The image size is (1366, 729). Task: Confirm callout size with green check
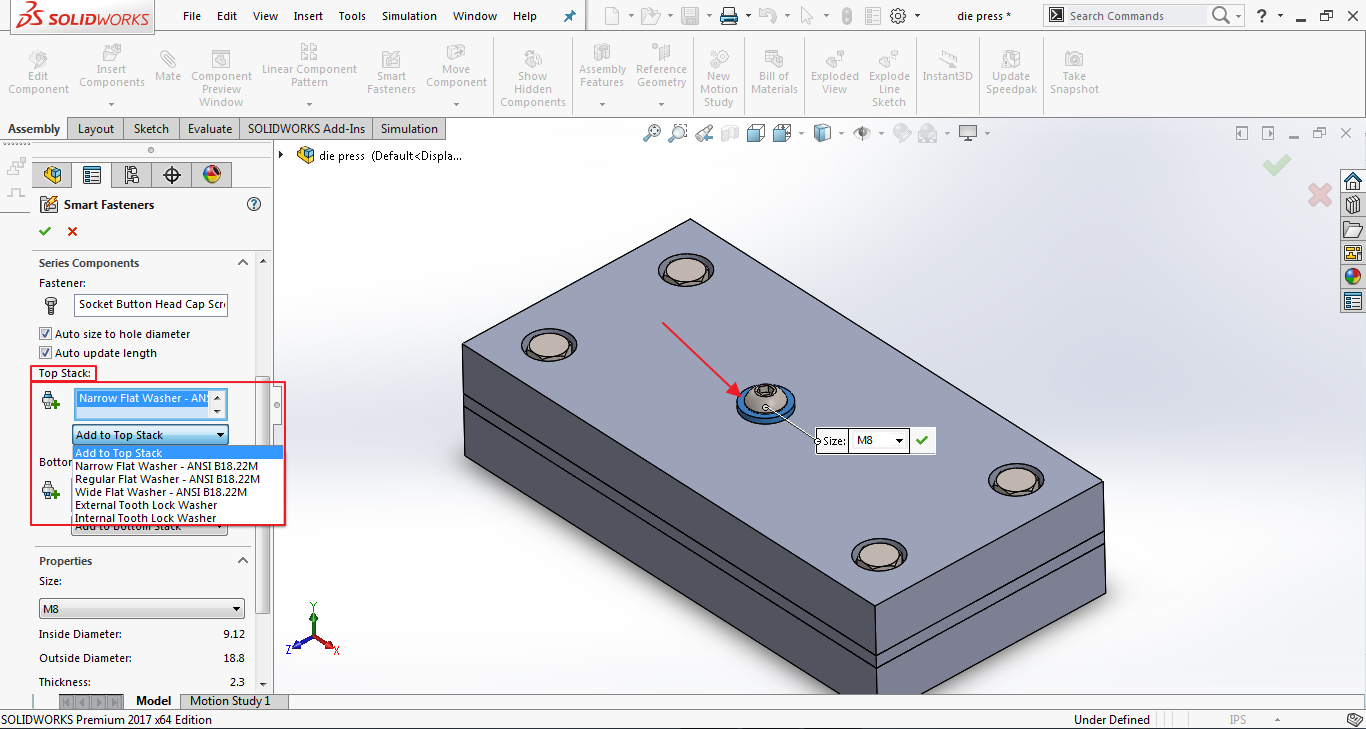(x=922, y=440)
